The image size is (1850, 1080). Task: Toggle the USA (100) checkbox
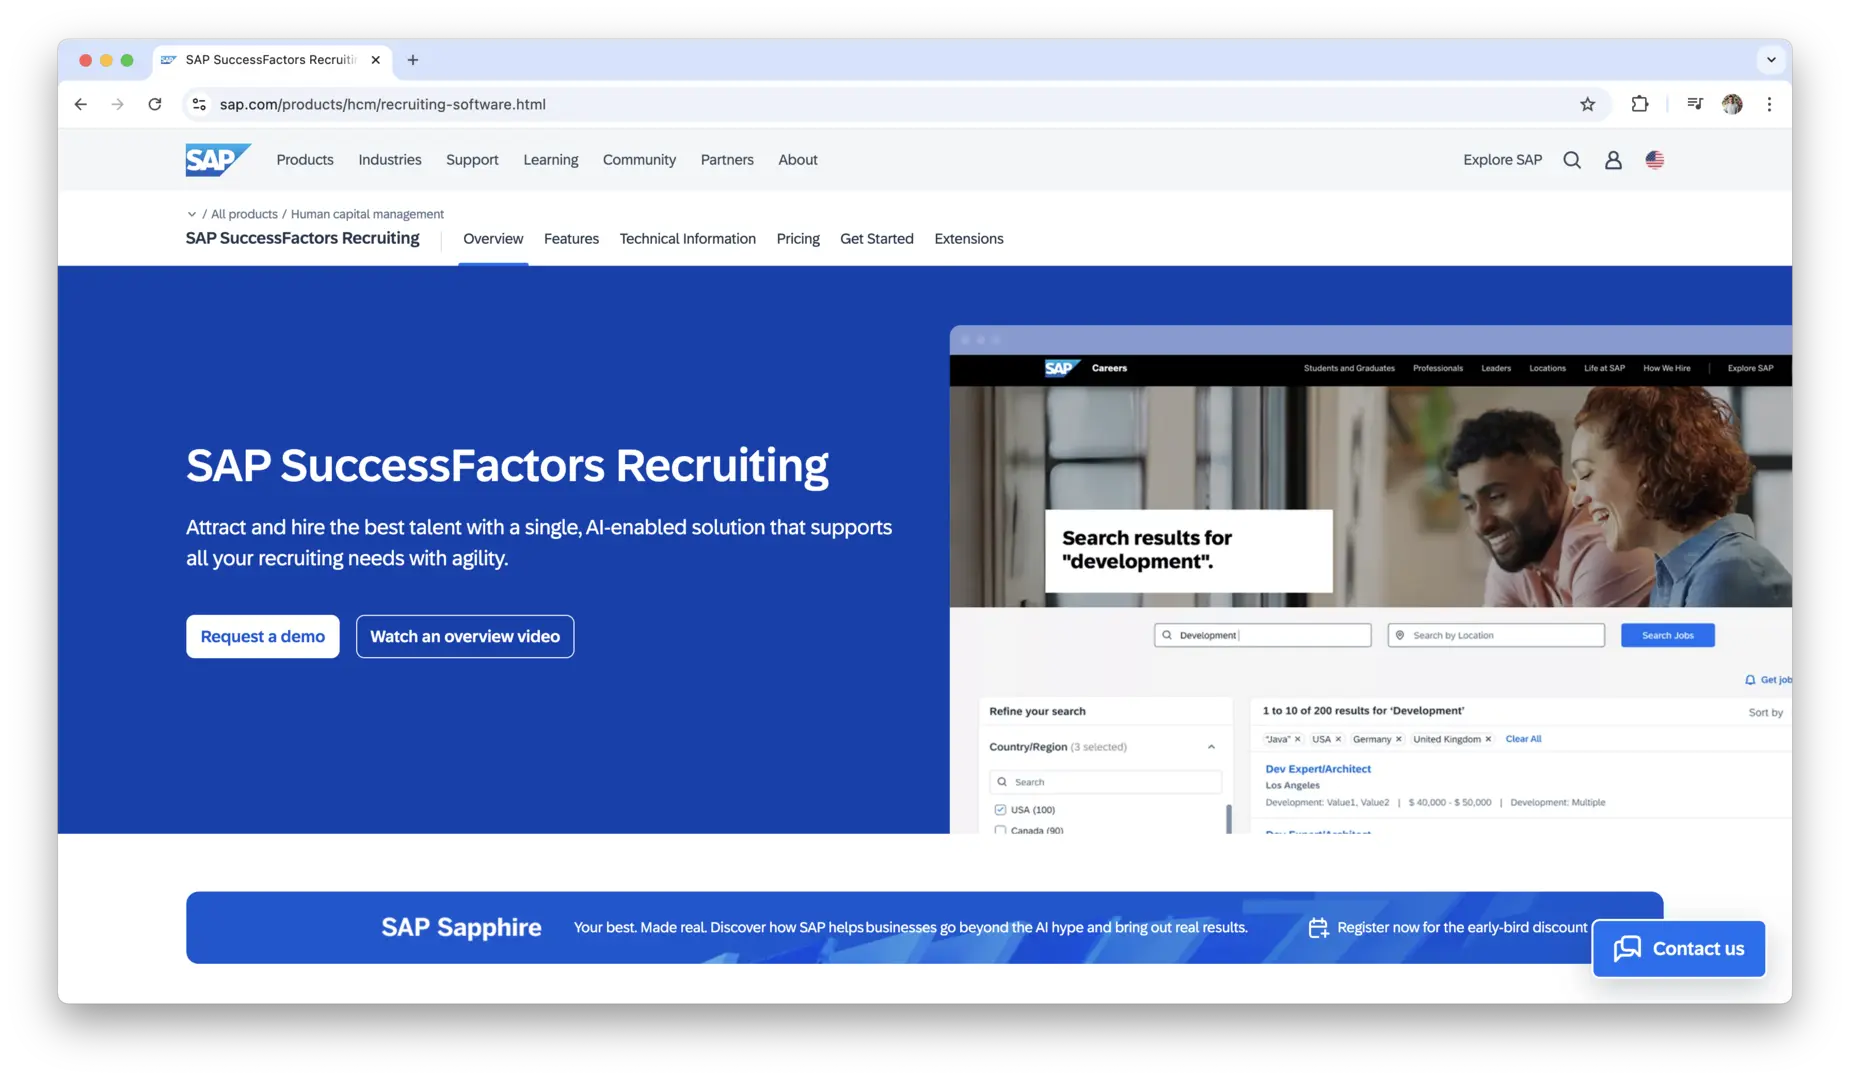click(1000, 810)
